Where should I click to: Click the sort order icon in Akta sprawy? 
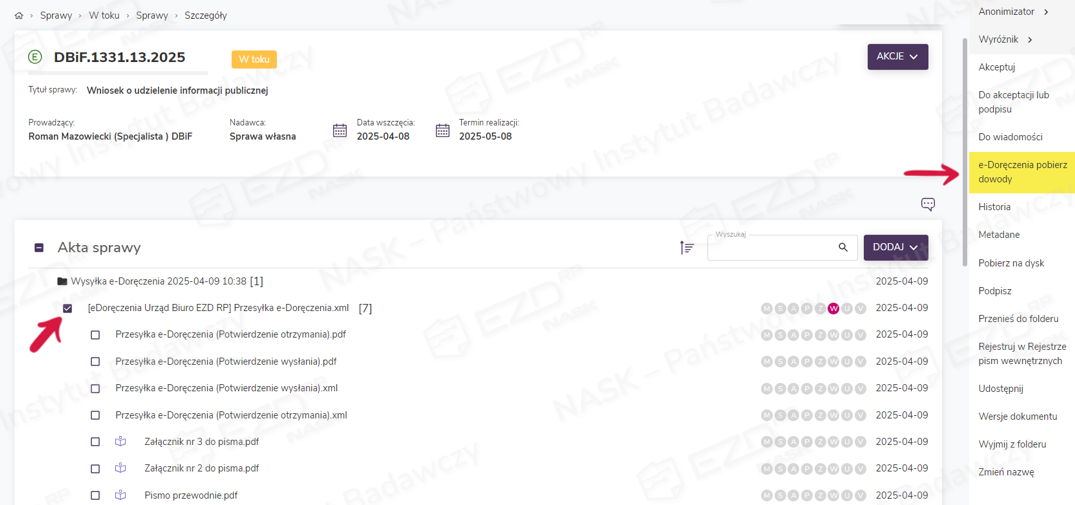click(687, 247)
